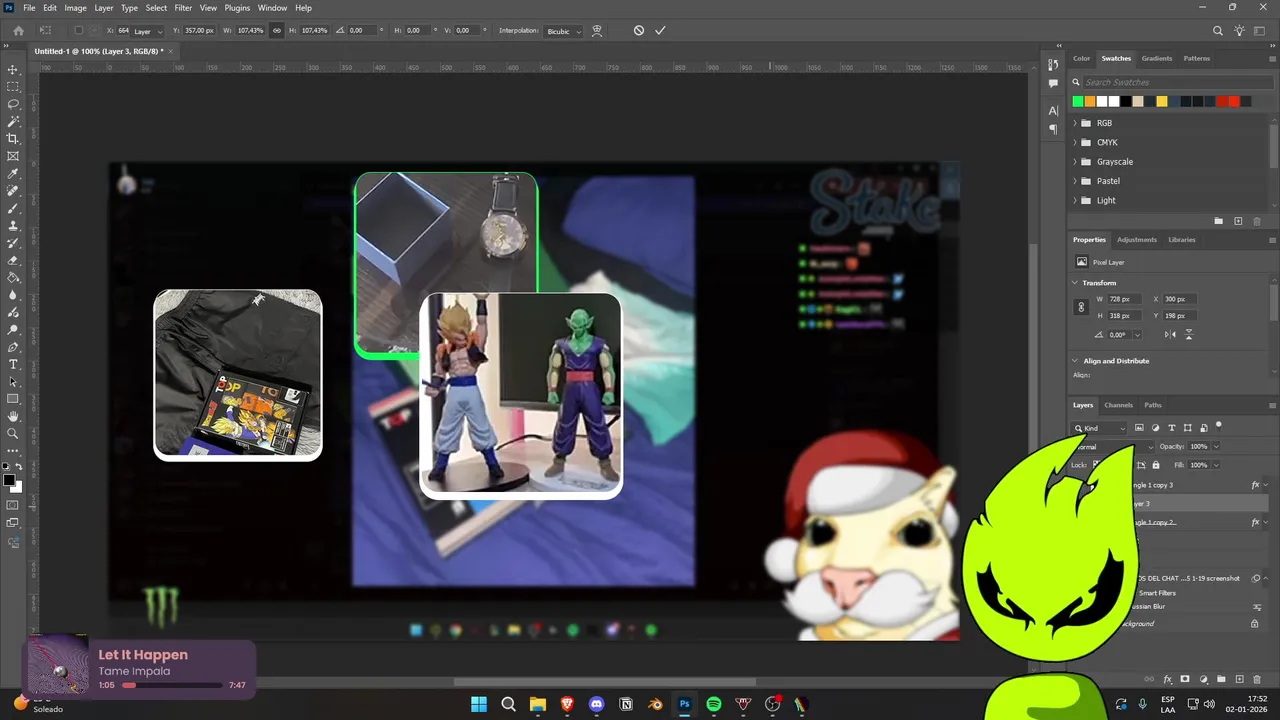Cancel the transform in options bar
The width and height of the screenshot is (1280, 720).
639,30
